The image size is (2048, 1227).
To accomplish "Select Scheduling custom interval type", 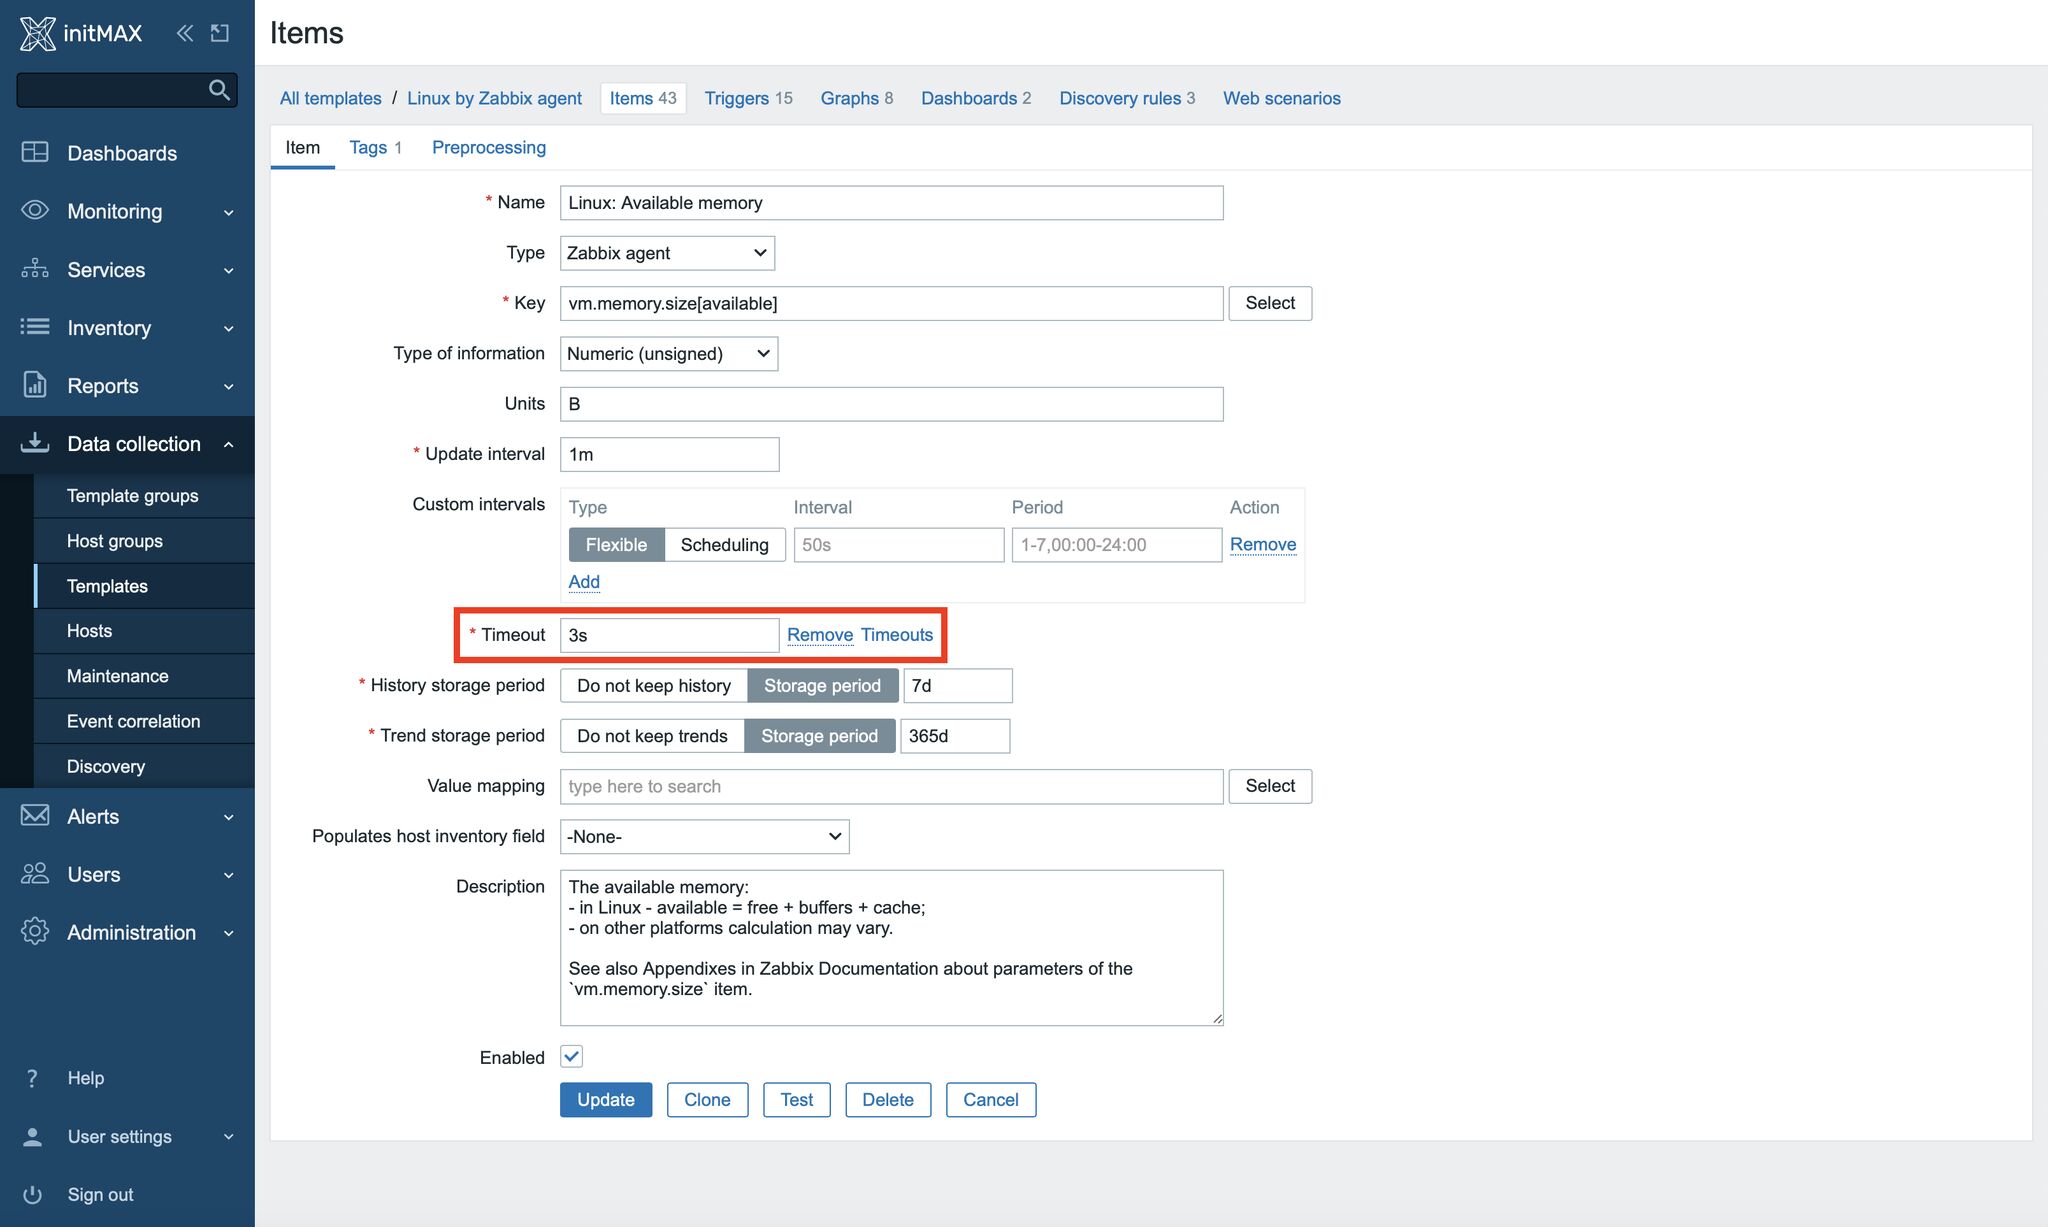I will (725, 545).
